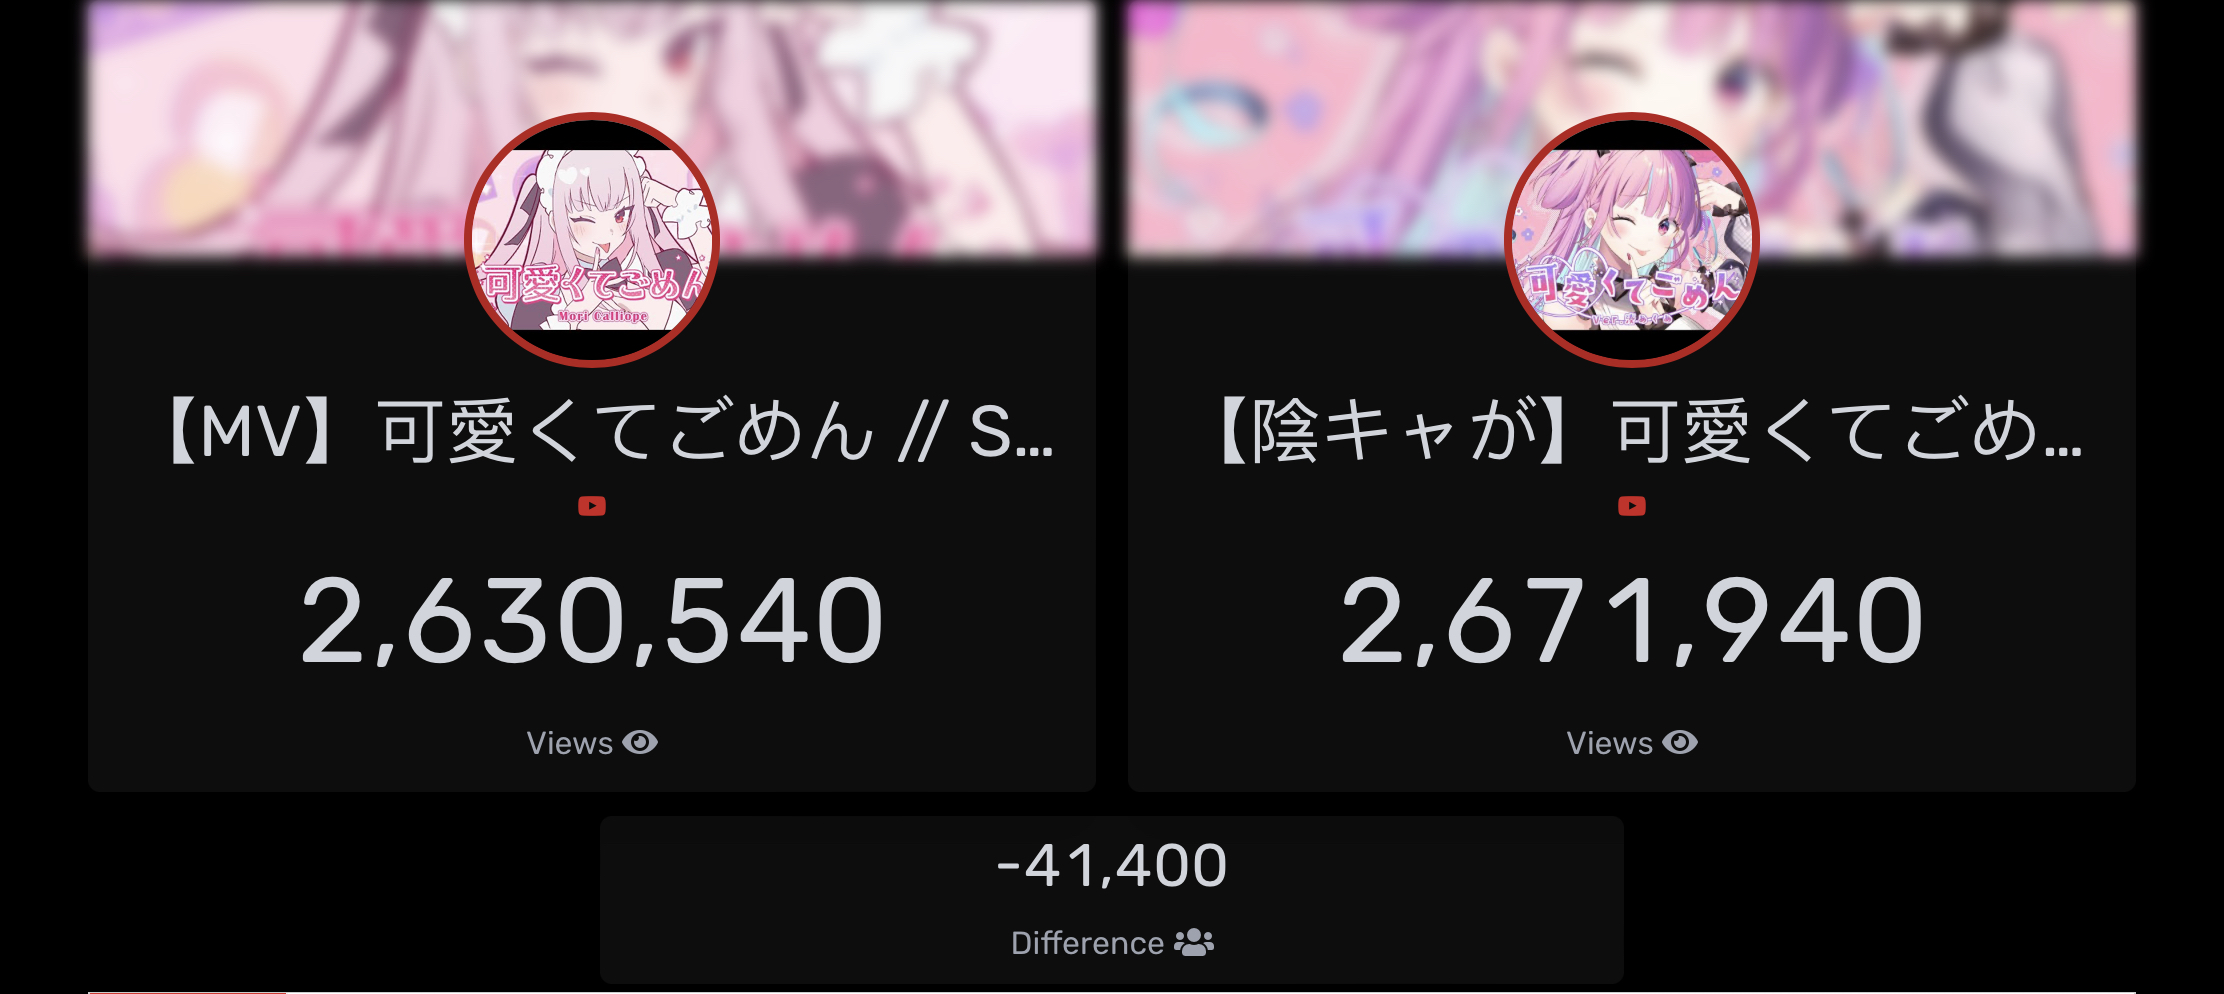
Task: Open the 【陰キャが】可愛くてごめ… video title
Action: pyautogui.click(x=1646, y=432)
